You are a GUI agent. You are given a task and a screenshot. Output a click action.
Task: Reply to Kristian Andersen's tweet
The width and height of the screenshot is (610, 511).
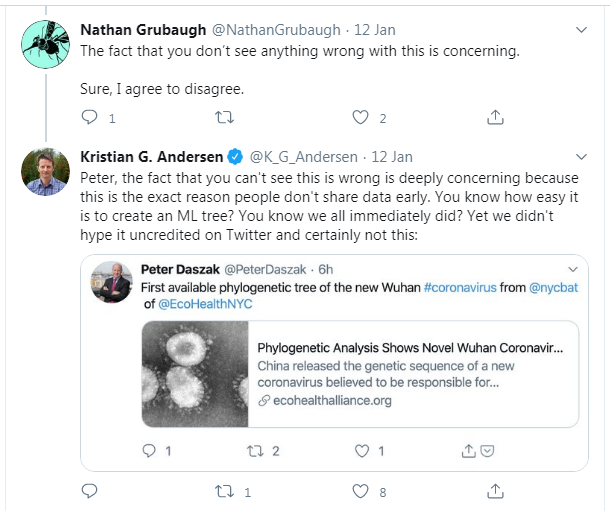pos(90,491)
